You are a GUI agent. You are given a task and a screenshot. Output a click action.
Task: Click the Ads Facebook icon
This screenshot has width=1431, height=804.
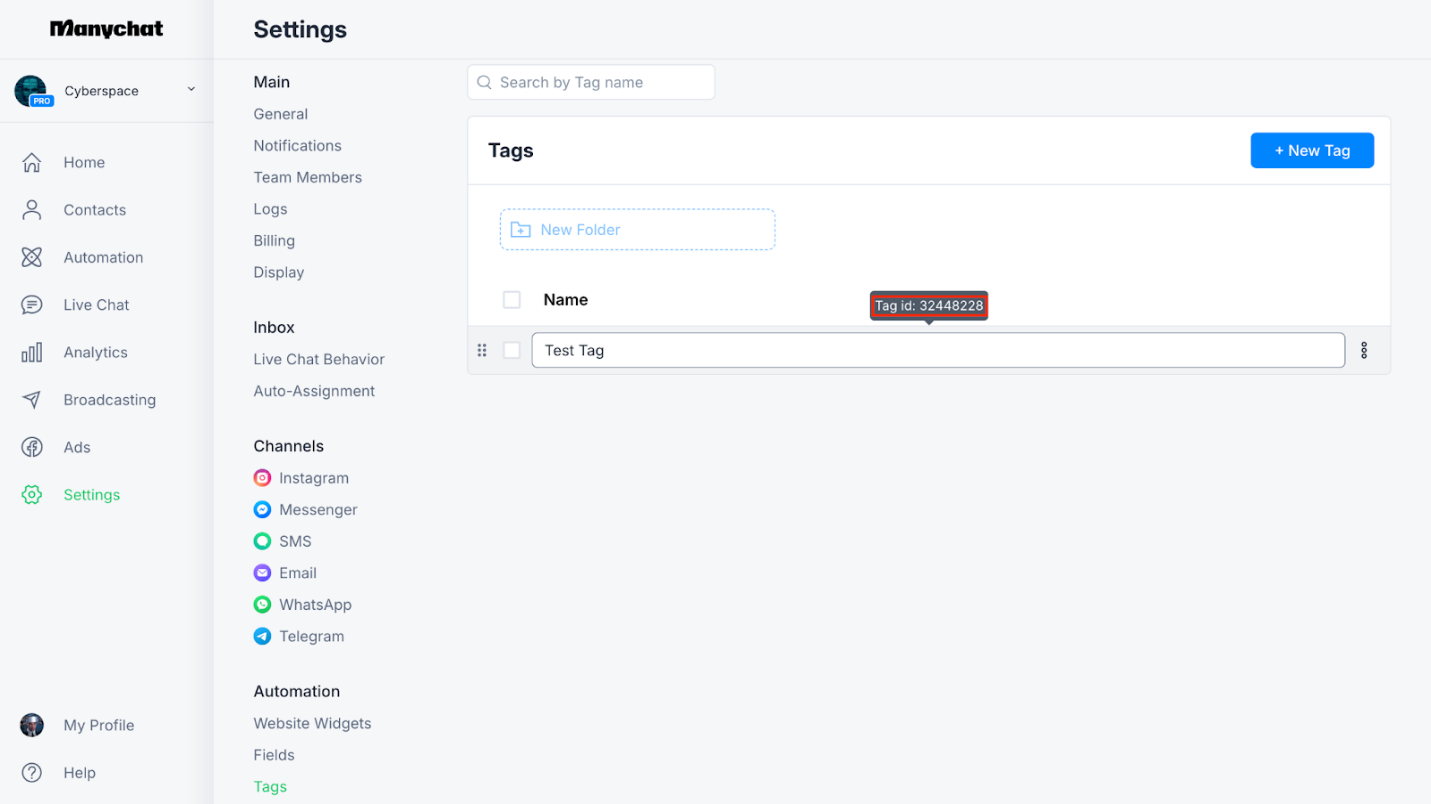click(x=32, y=447)
